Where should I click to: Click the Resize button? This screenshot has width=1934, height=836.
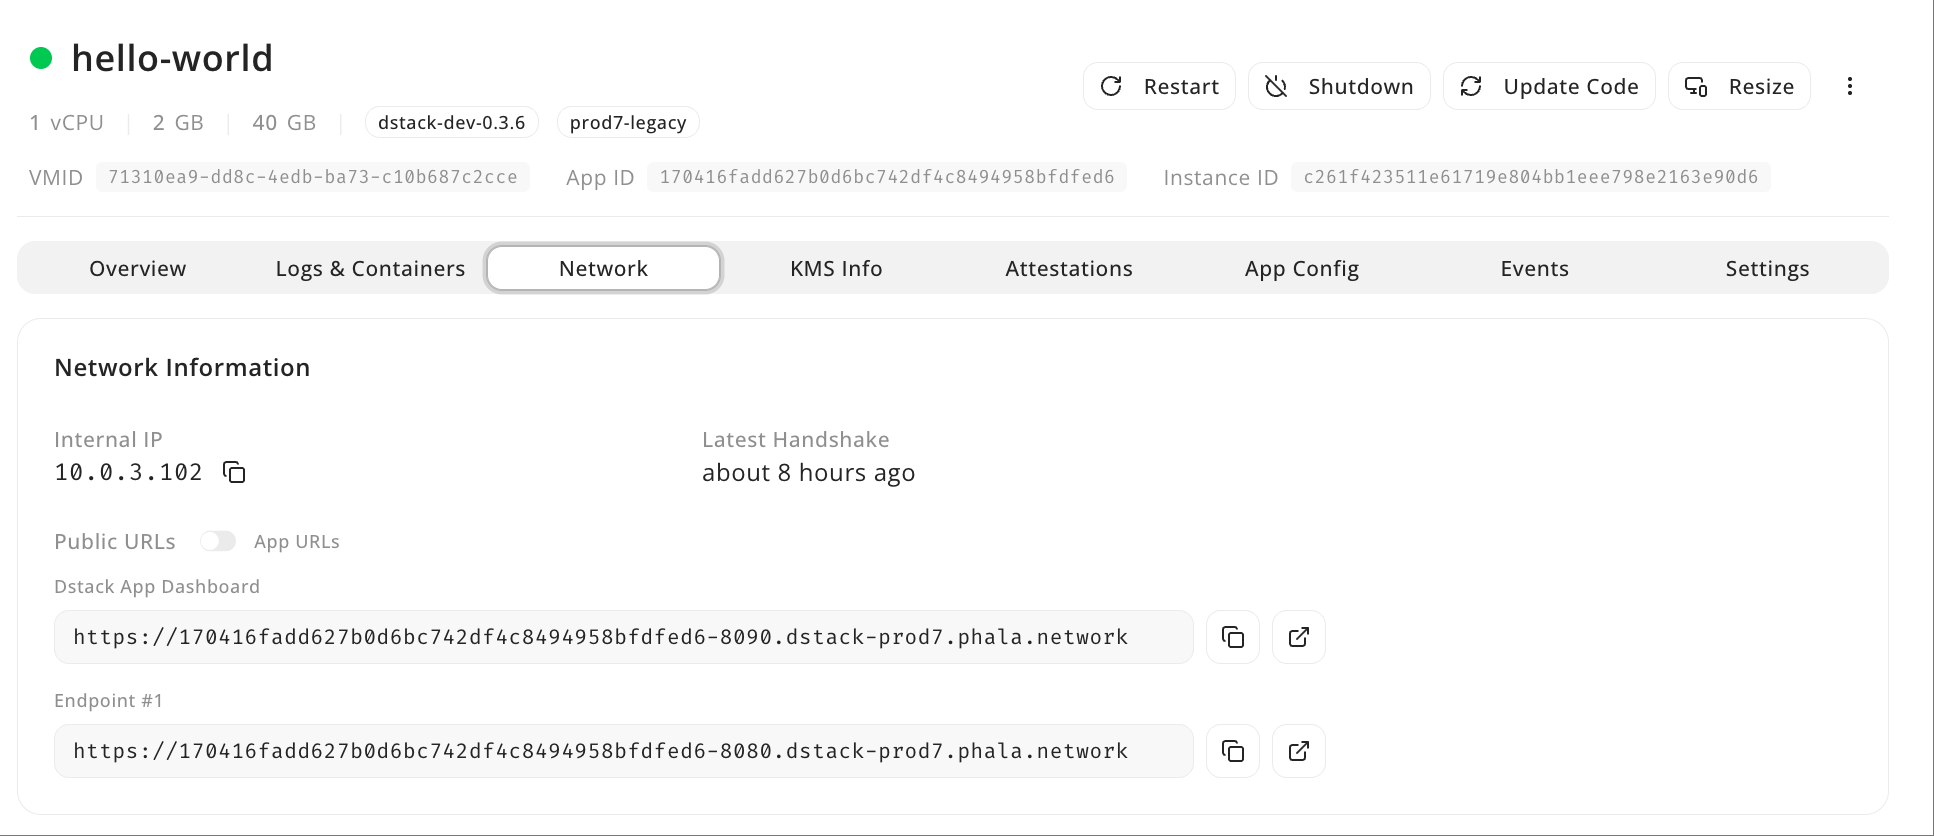coord(1739,86)
